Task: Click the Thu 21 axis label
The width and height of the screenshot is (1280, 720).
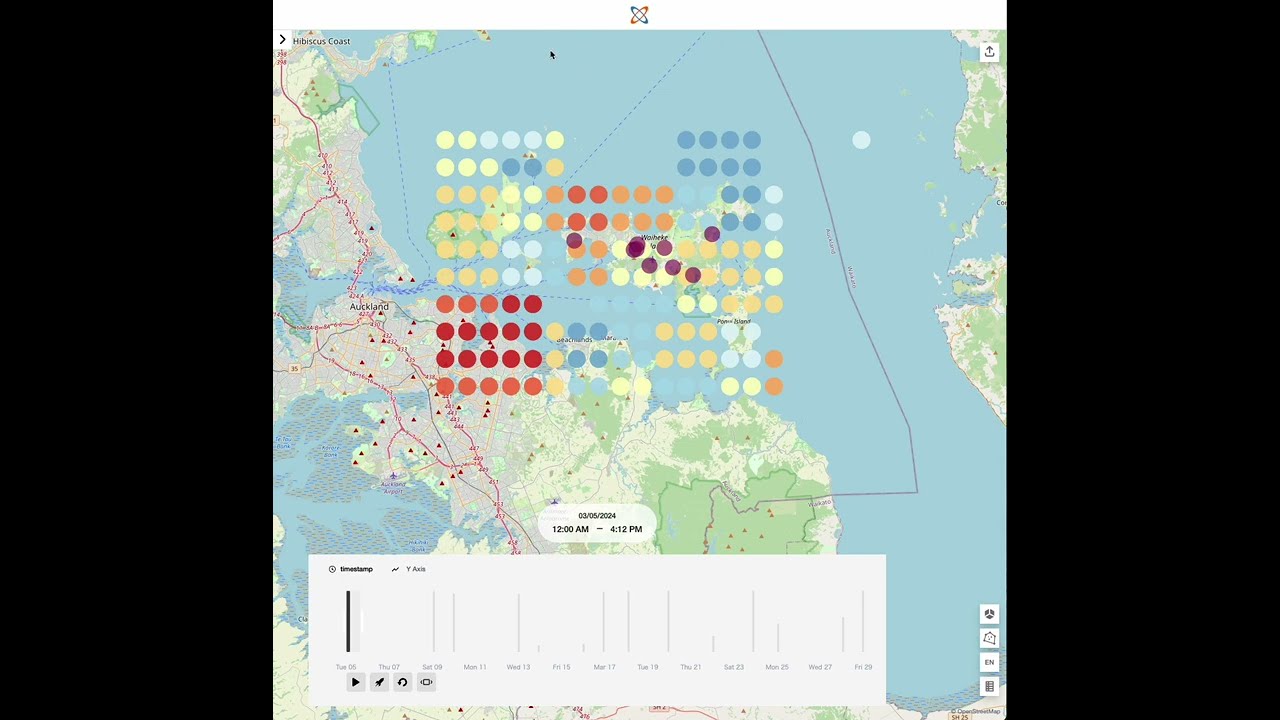Action: click(x=691, y=667)
